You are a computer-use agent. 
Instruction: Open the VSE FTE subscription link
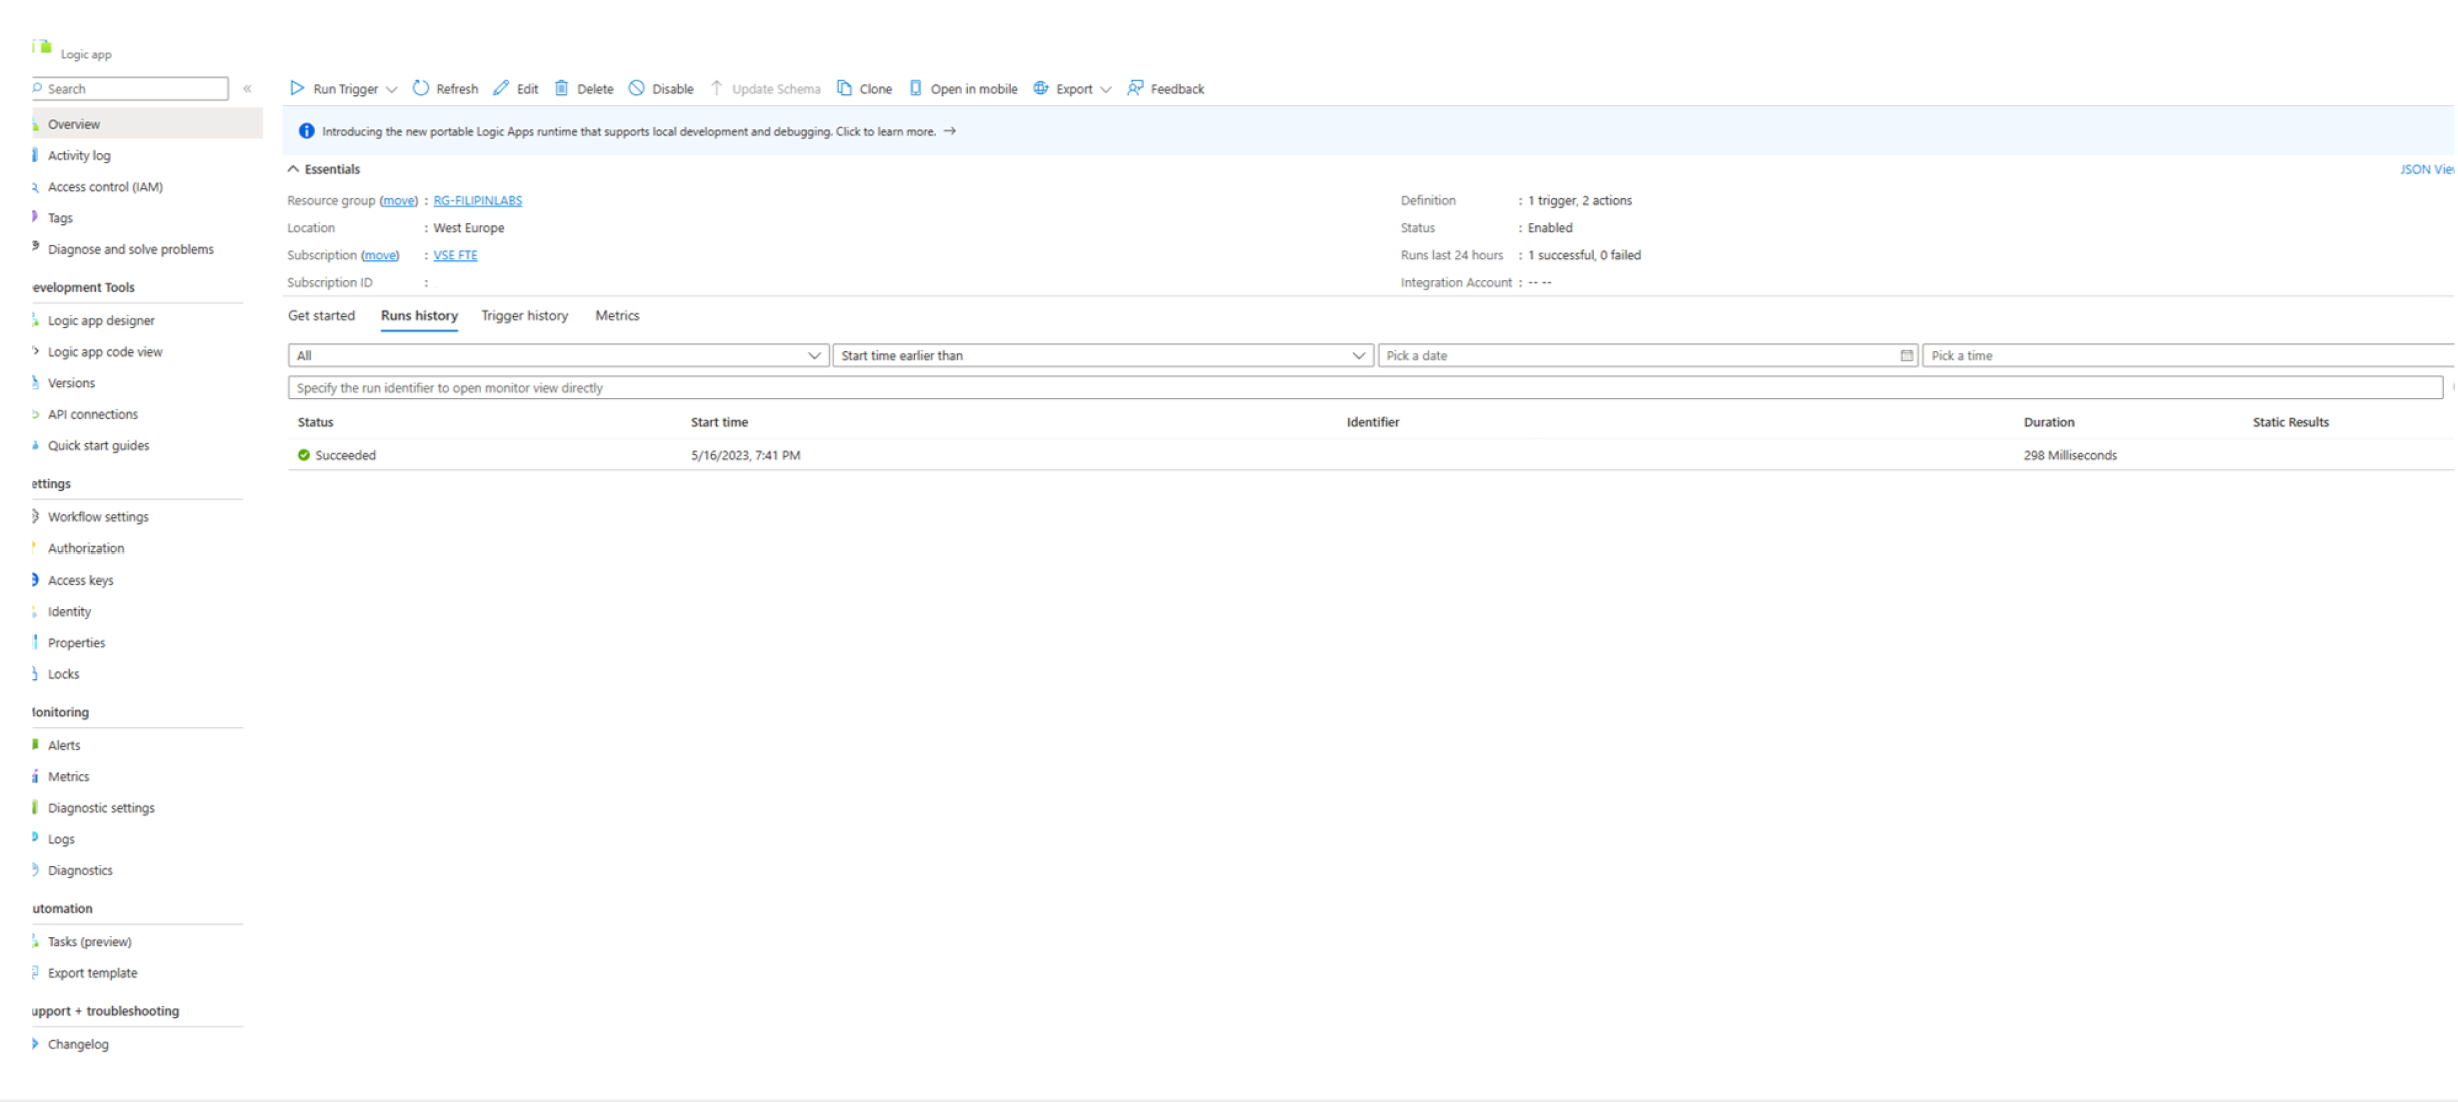[455, 255]
